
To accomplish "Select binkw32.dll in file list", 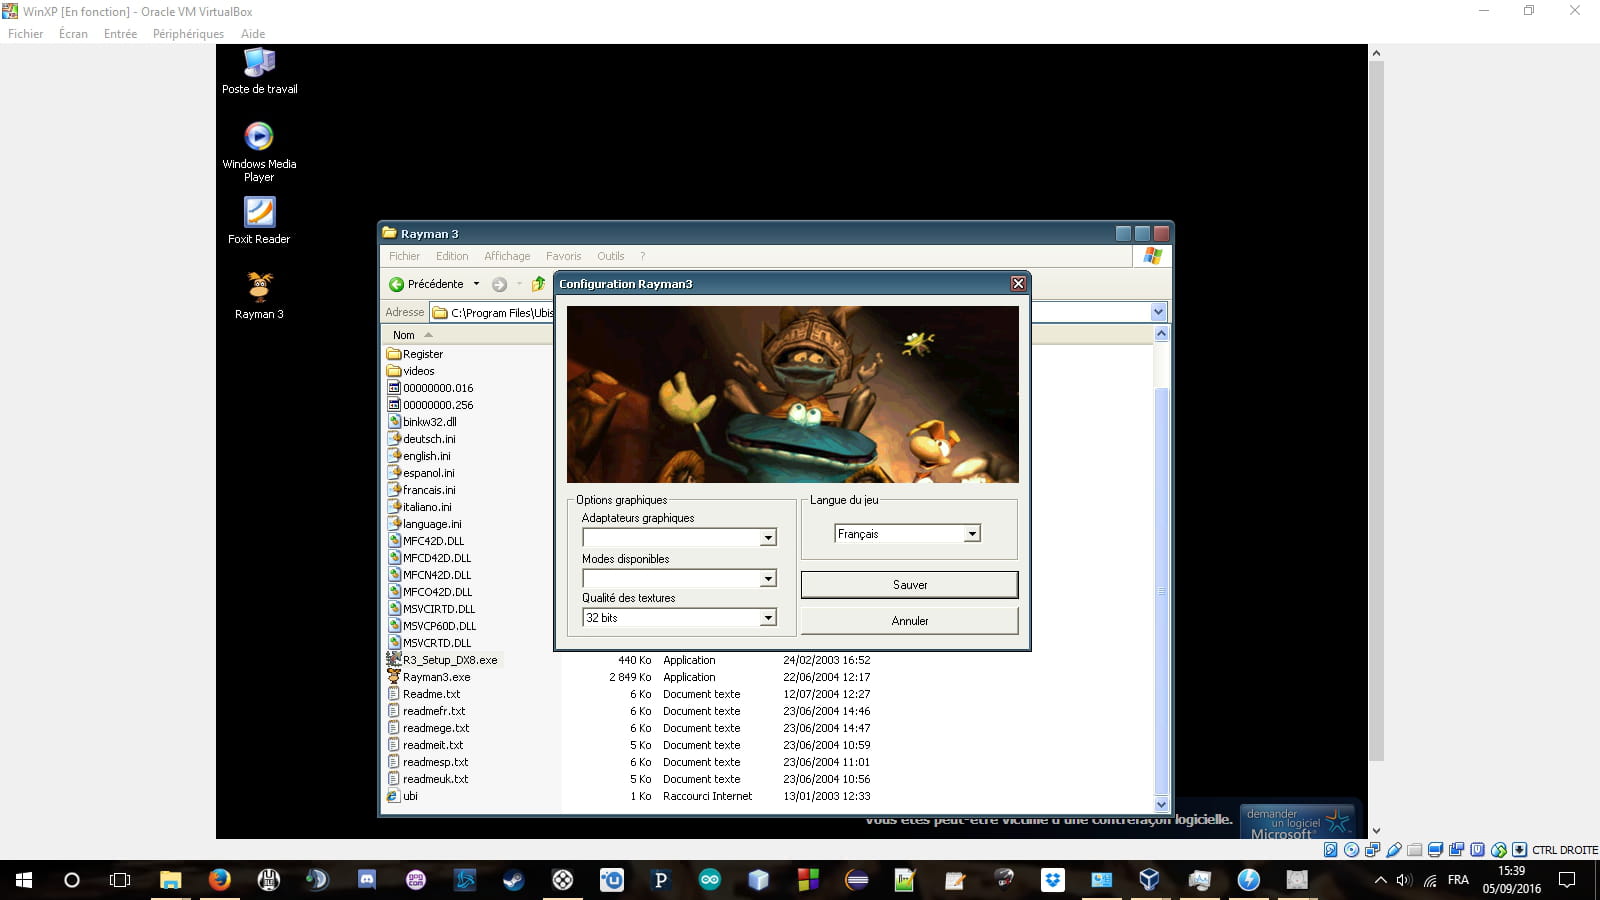I will click(421, 422).
